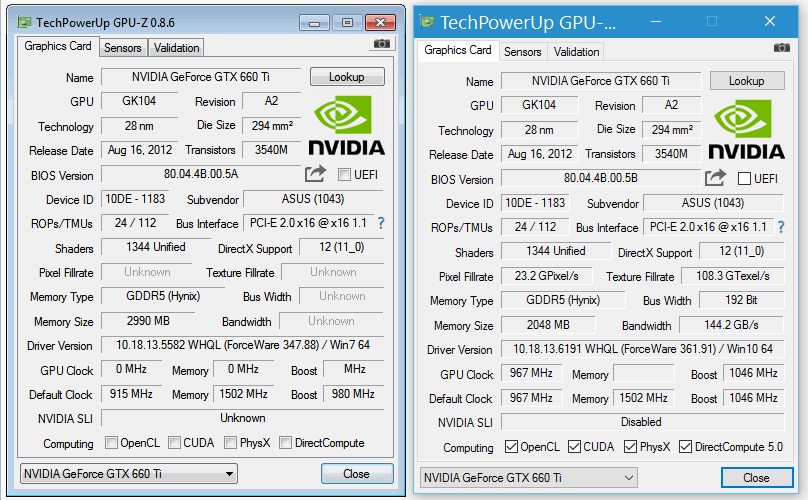Click Bus Interface question mark in left window

coord(381,223)
